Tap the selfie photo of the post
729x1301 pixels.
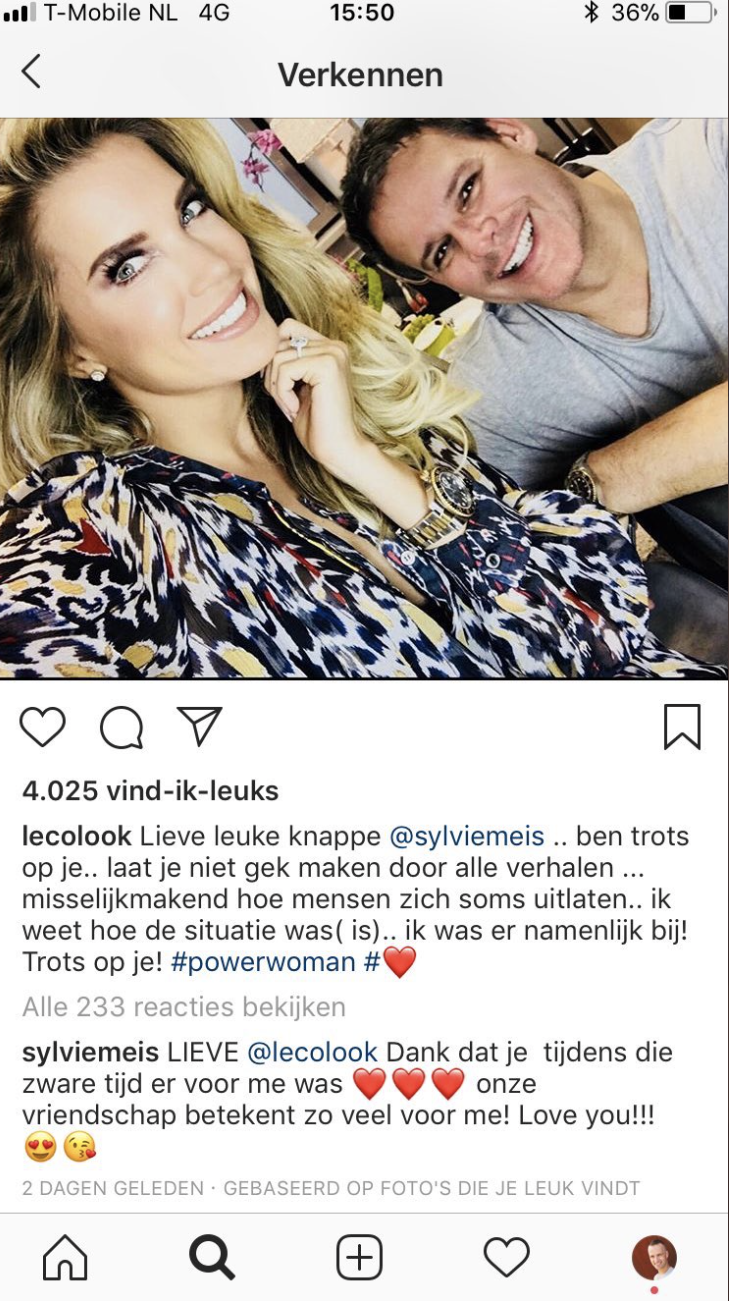pyautogui.click(x=364, y=398)
